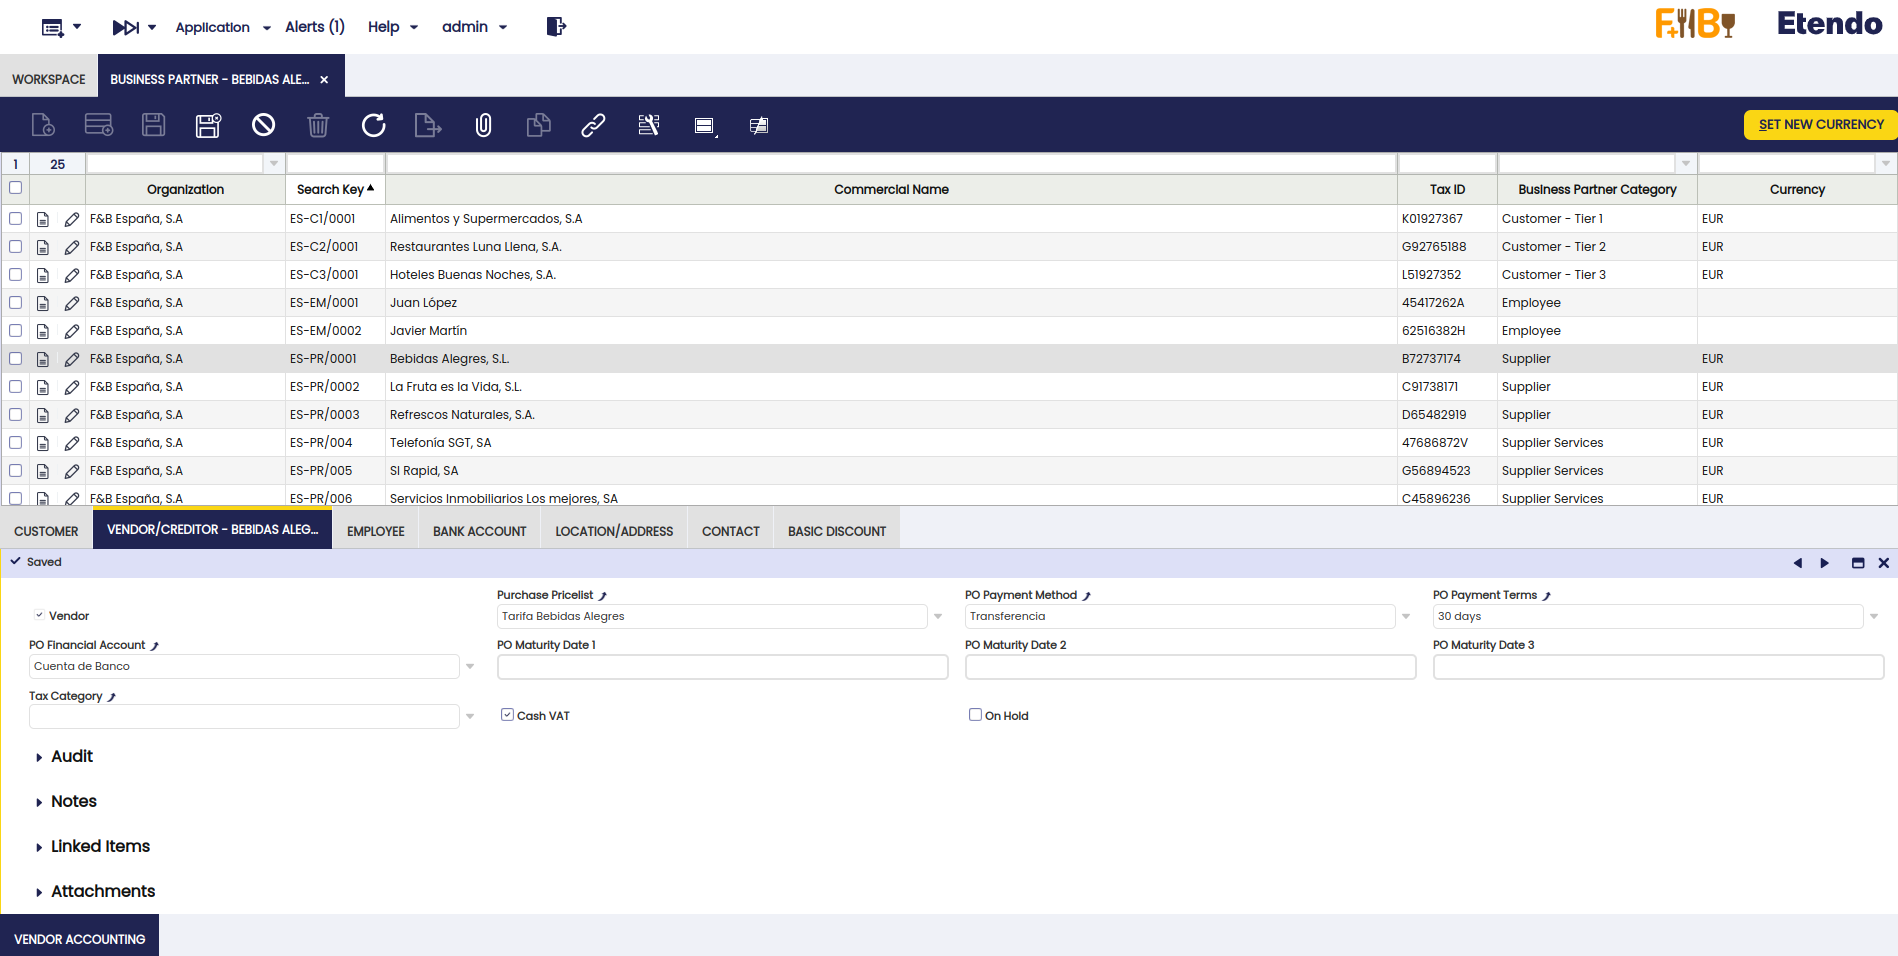Switch to the Bank Account subtab
Image resolution: width=1898 pixels, height=956 pixels.
pyautogui.click(x=480, y=531)
